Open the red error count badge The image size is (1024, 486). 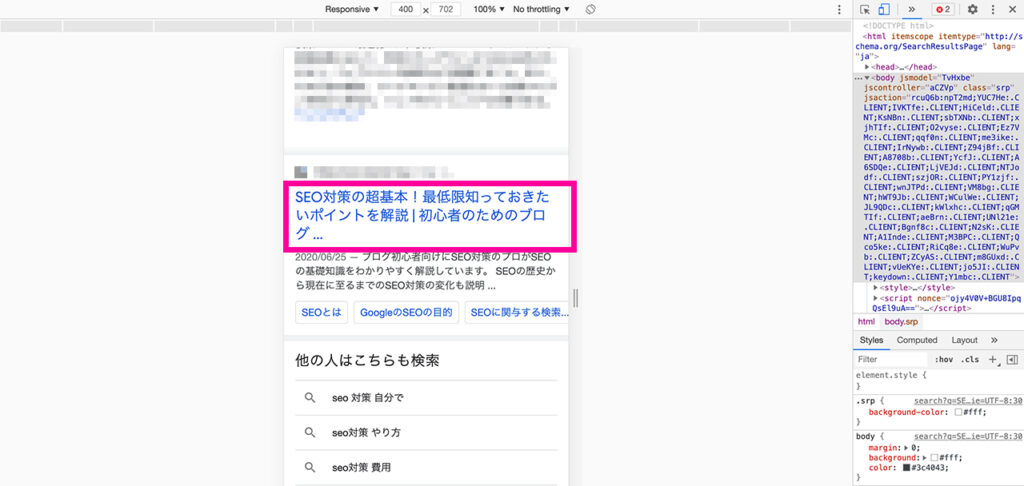(x=943, y=9)
